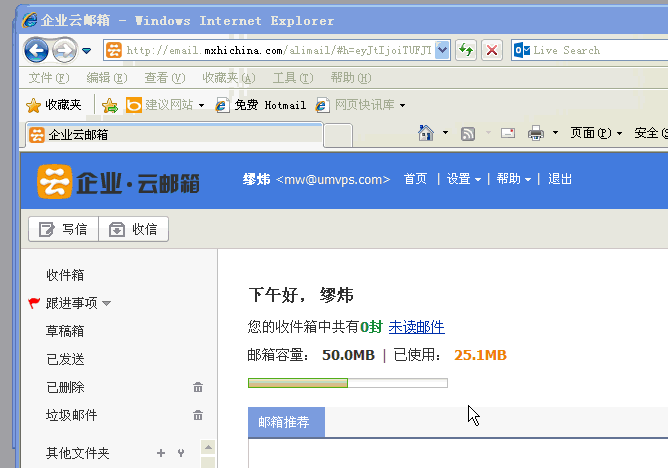Click the 其他文件夹 section label

click(x=78, y=453)
